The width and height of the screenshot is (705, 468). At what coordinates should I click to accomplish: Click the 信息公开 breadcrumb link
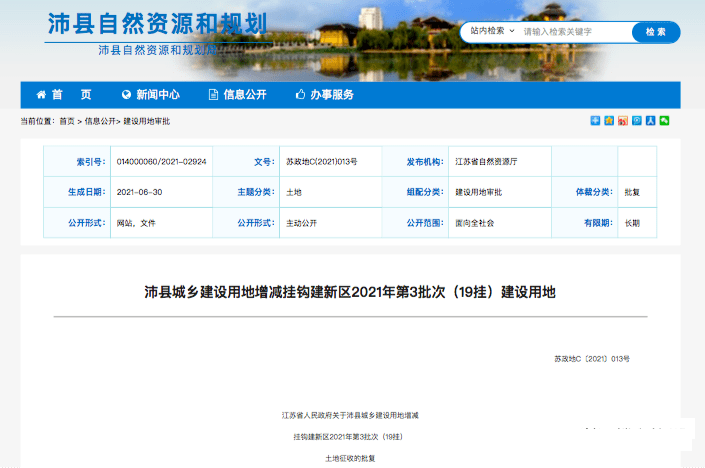tap(100, 121)
